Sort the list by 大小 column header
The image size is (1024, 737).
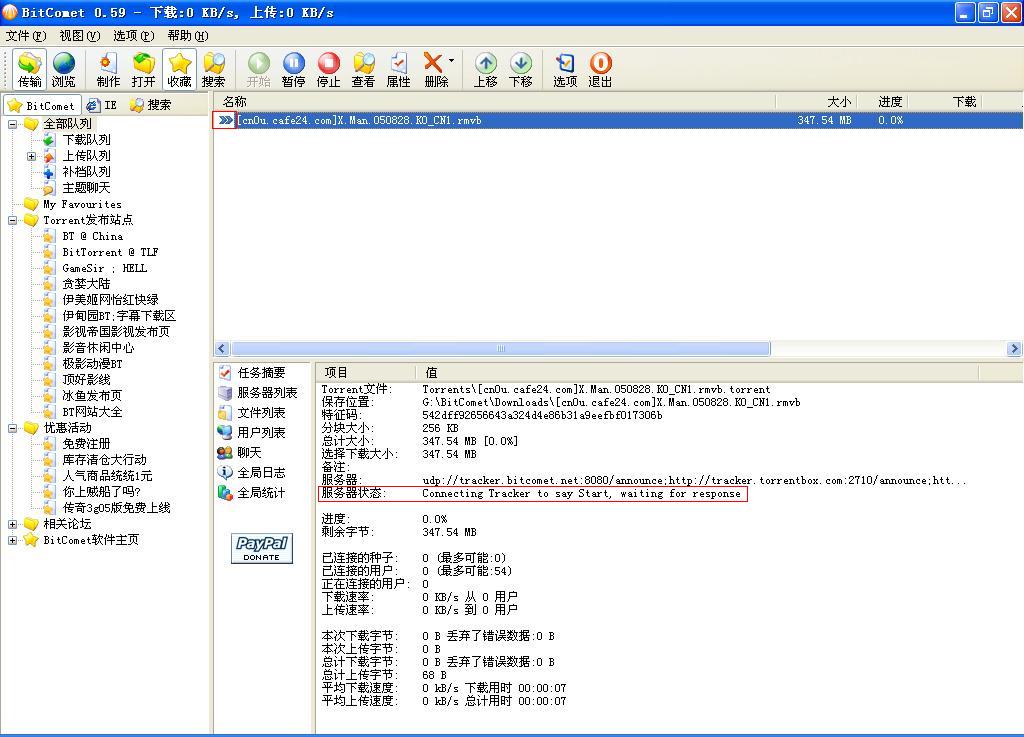(816, 102)
